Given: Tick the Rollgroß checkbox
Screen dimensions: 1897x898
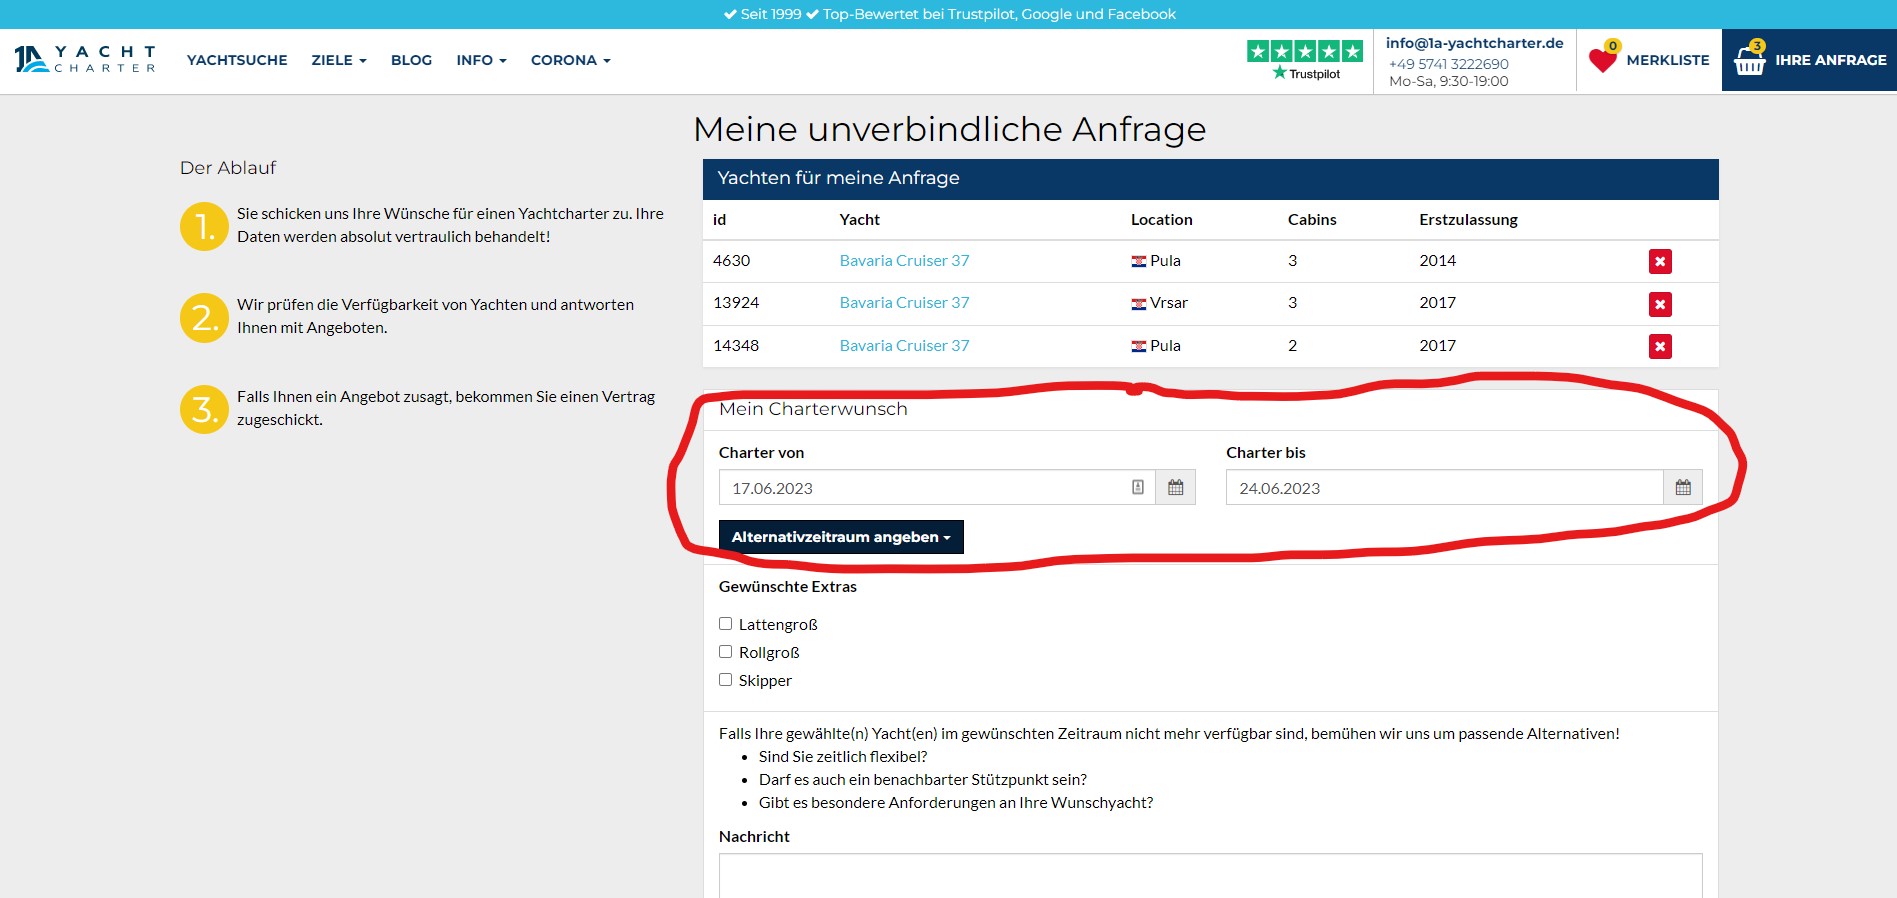Looking at the screenshot, I should [x=726, y=652].
